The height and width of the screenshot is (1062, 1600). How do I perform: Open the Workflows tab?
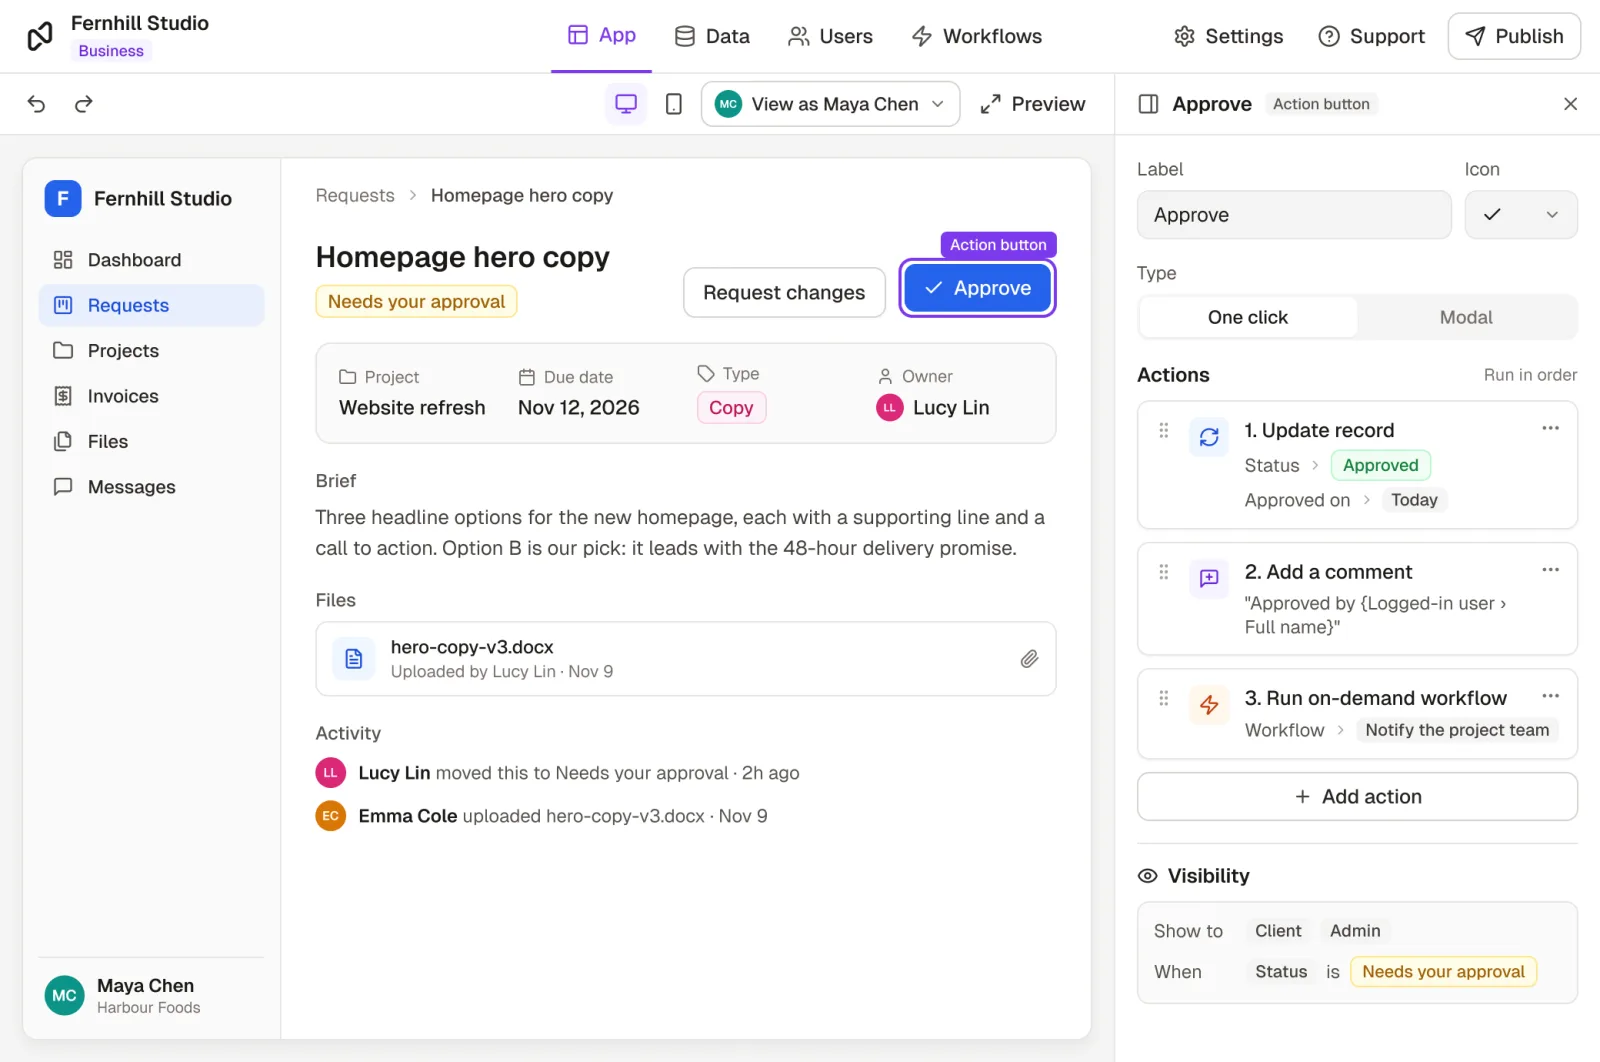coord(977,36)
